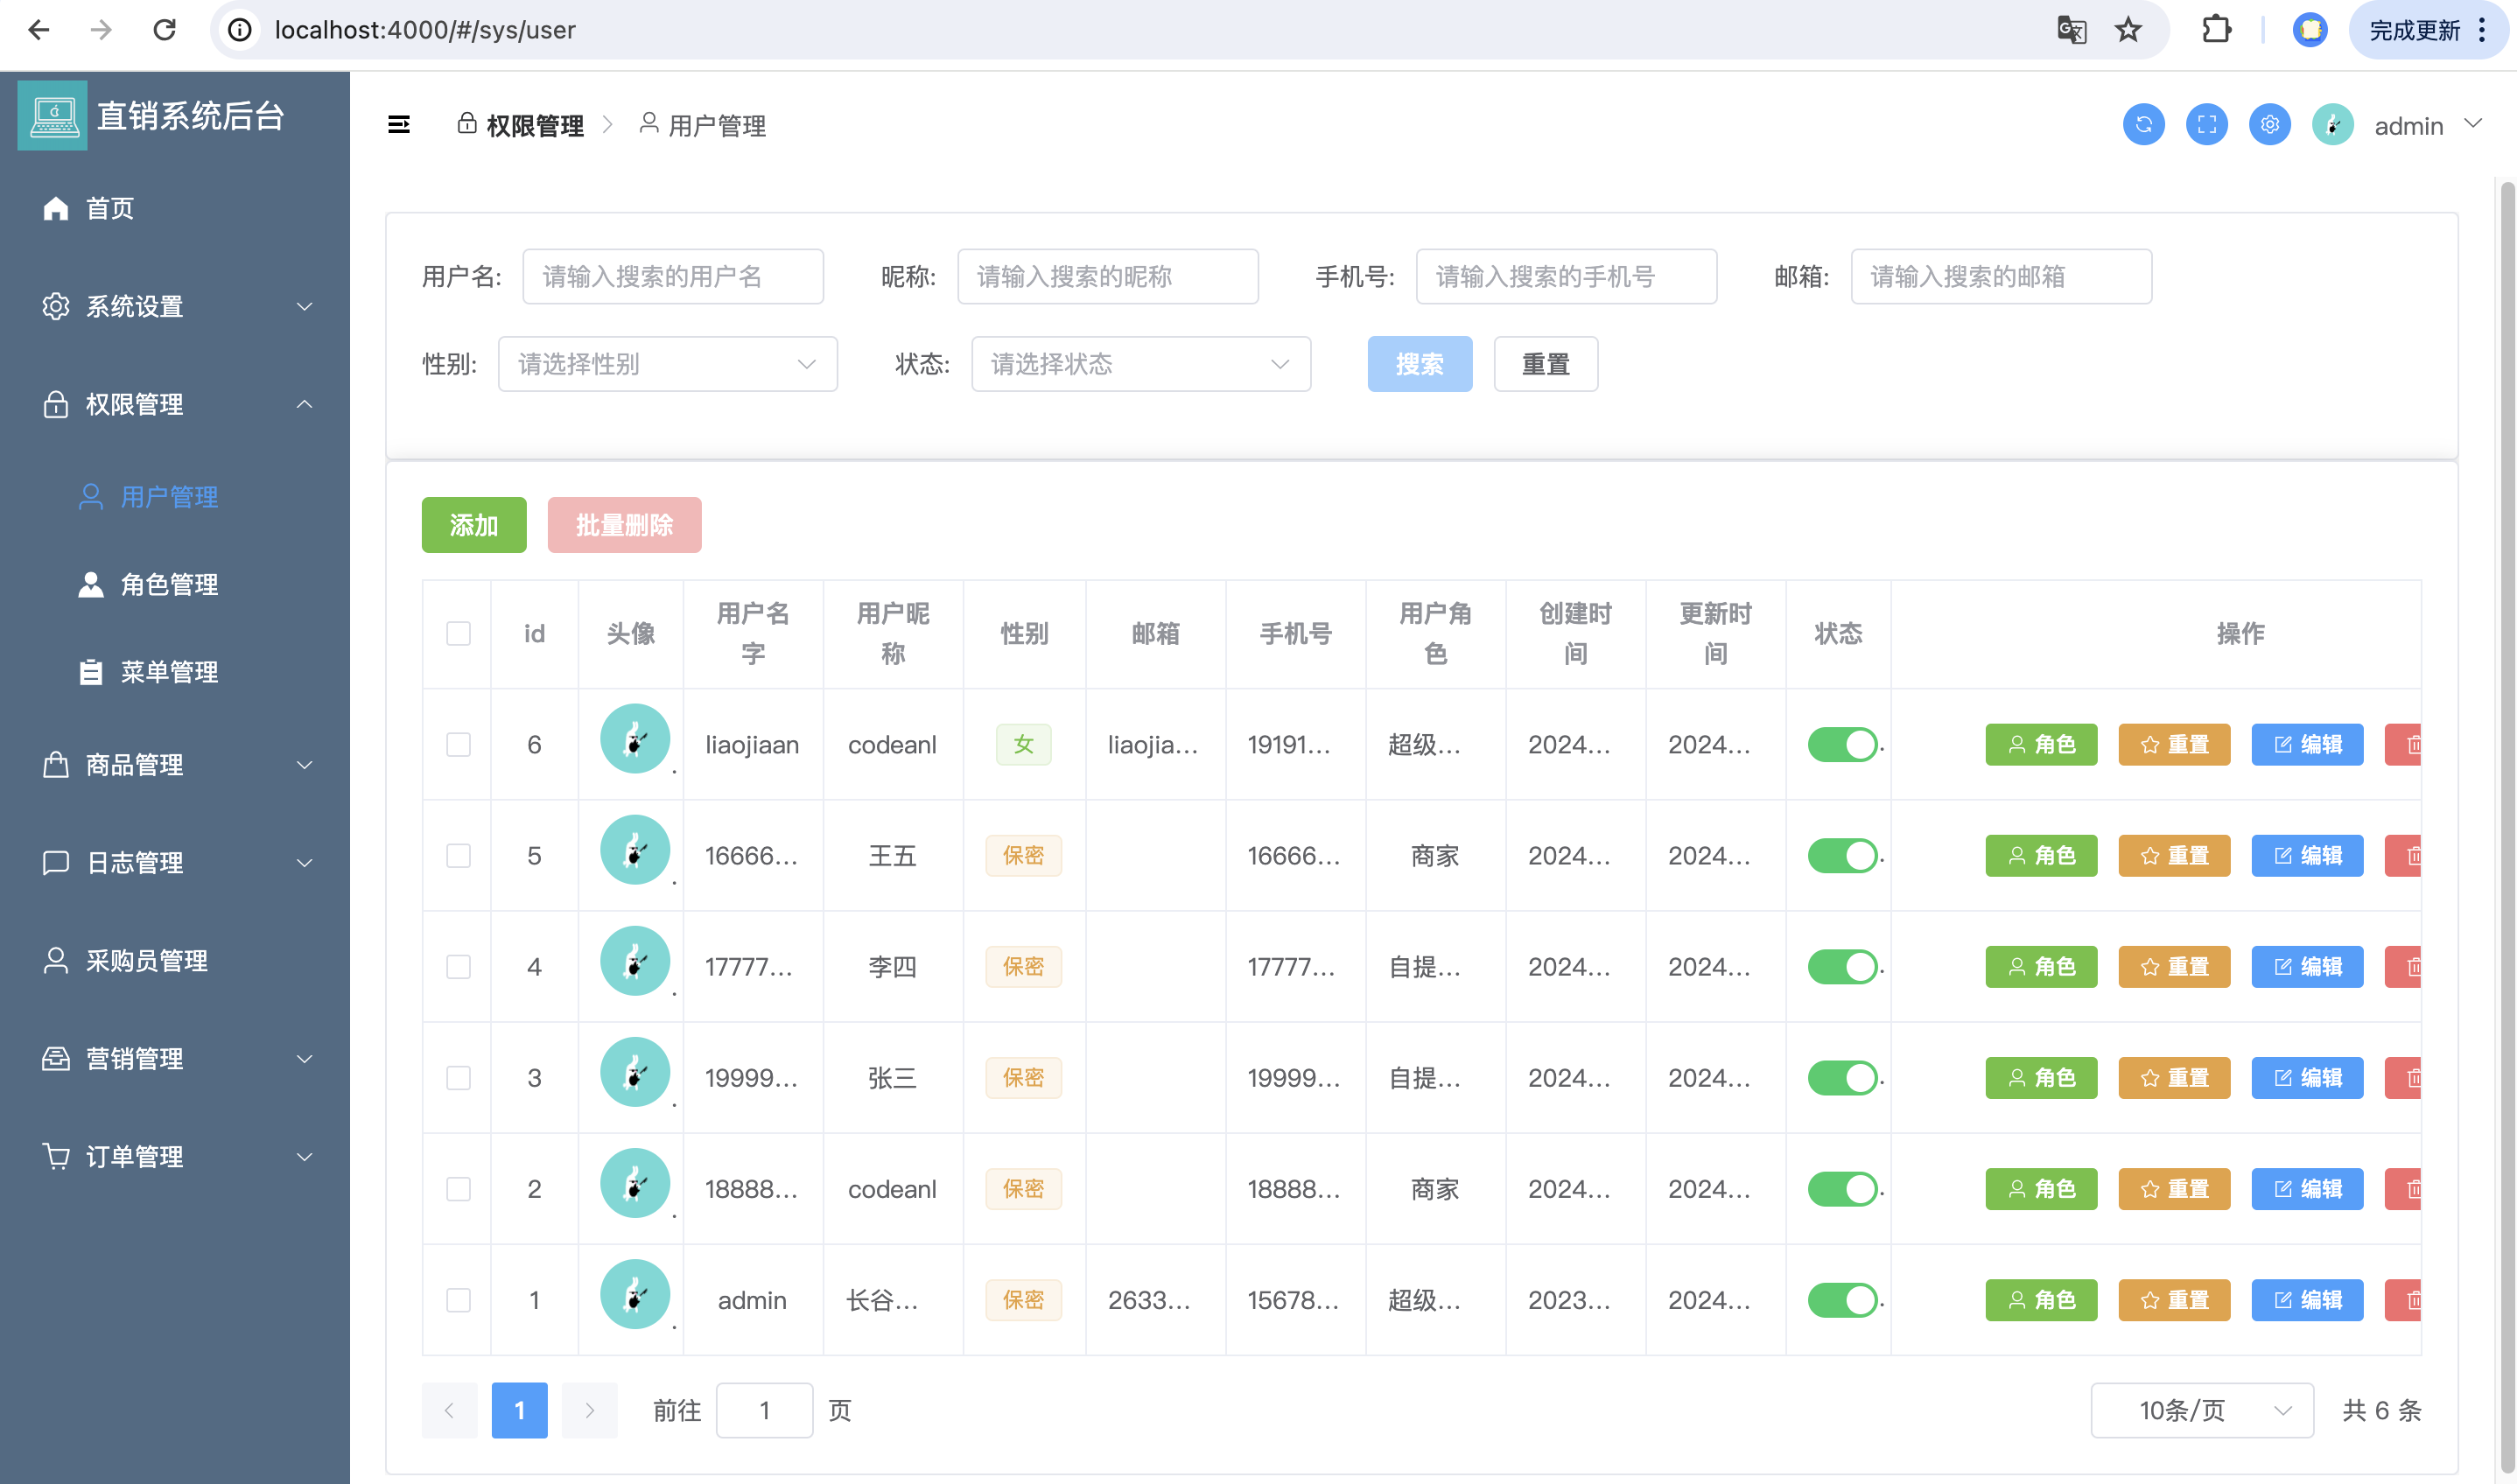2517x1484 pixels.
Task: Click the fullscreen icon in header
Action: 2206,125
